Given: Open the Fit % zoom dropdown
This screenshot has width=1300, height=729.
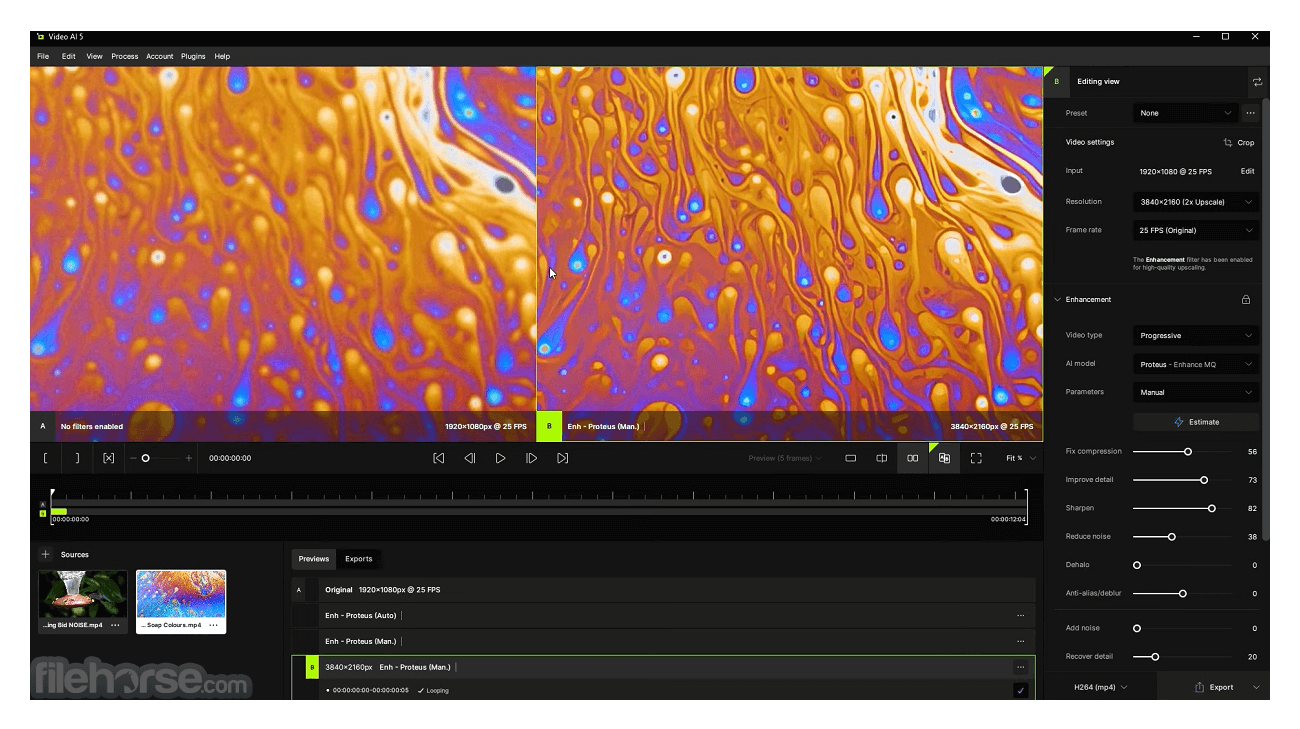Looking at the screenshot, I should [1021, 458].
